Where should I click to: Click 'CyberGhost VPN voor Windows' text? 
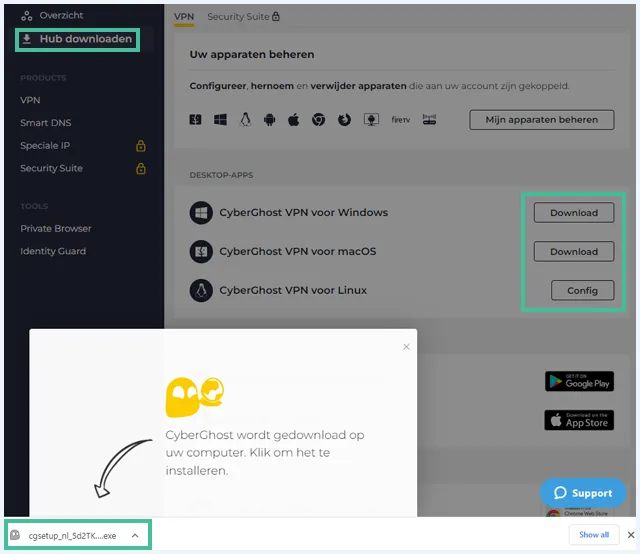pyautogui.click(x=304, y=212)
